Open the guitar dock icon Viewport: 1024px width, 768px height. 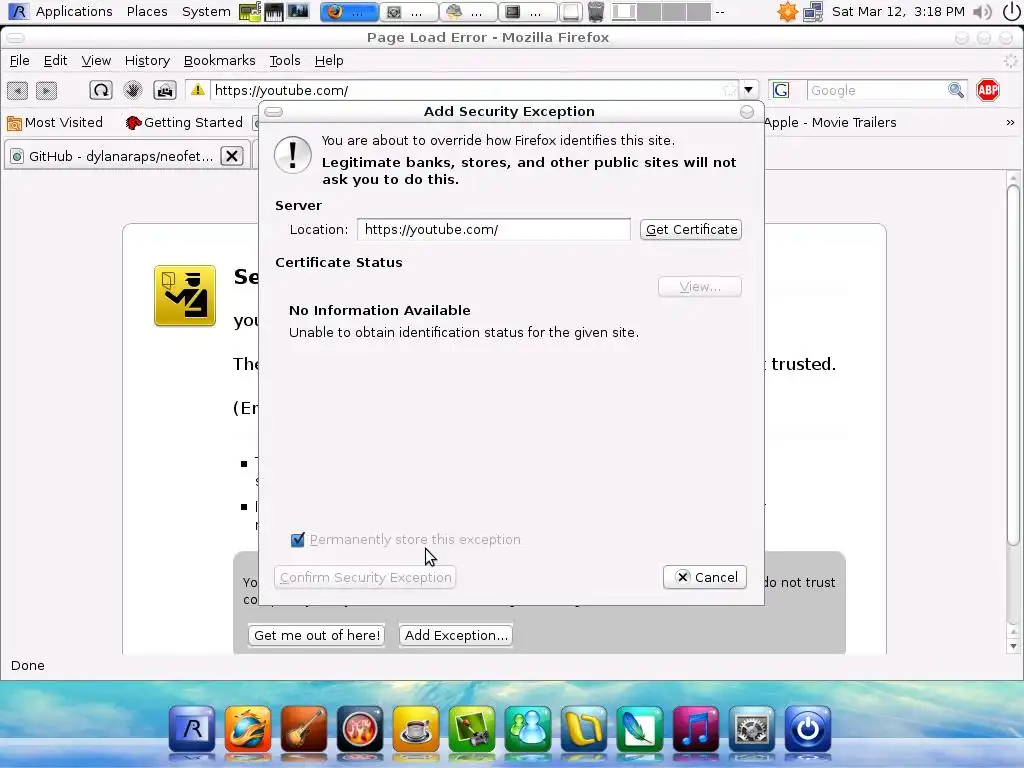(x=304, y=728)
